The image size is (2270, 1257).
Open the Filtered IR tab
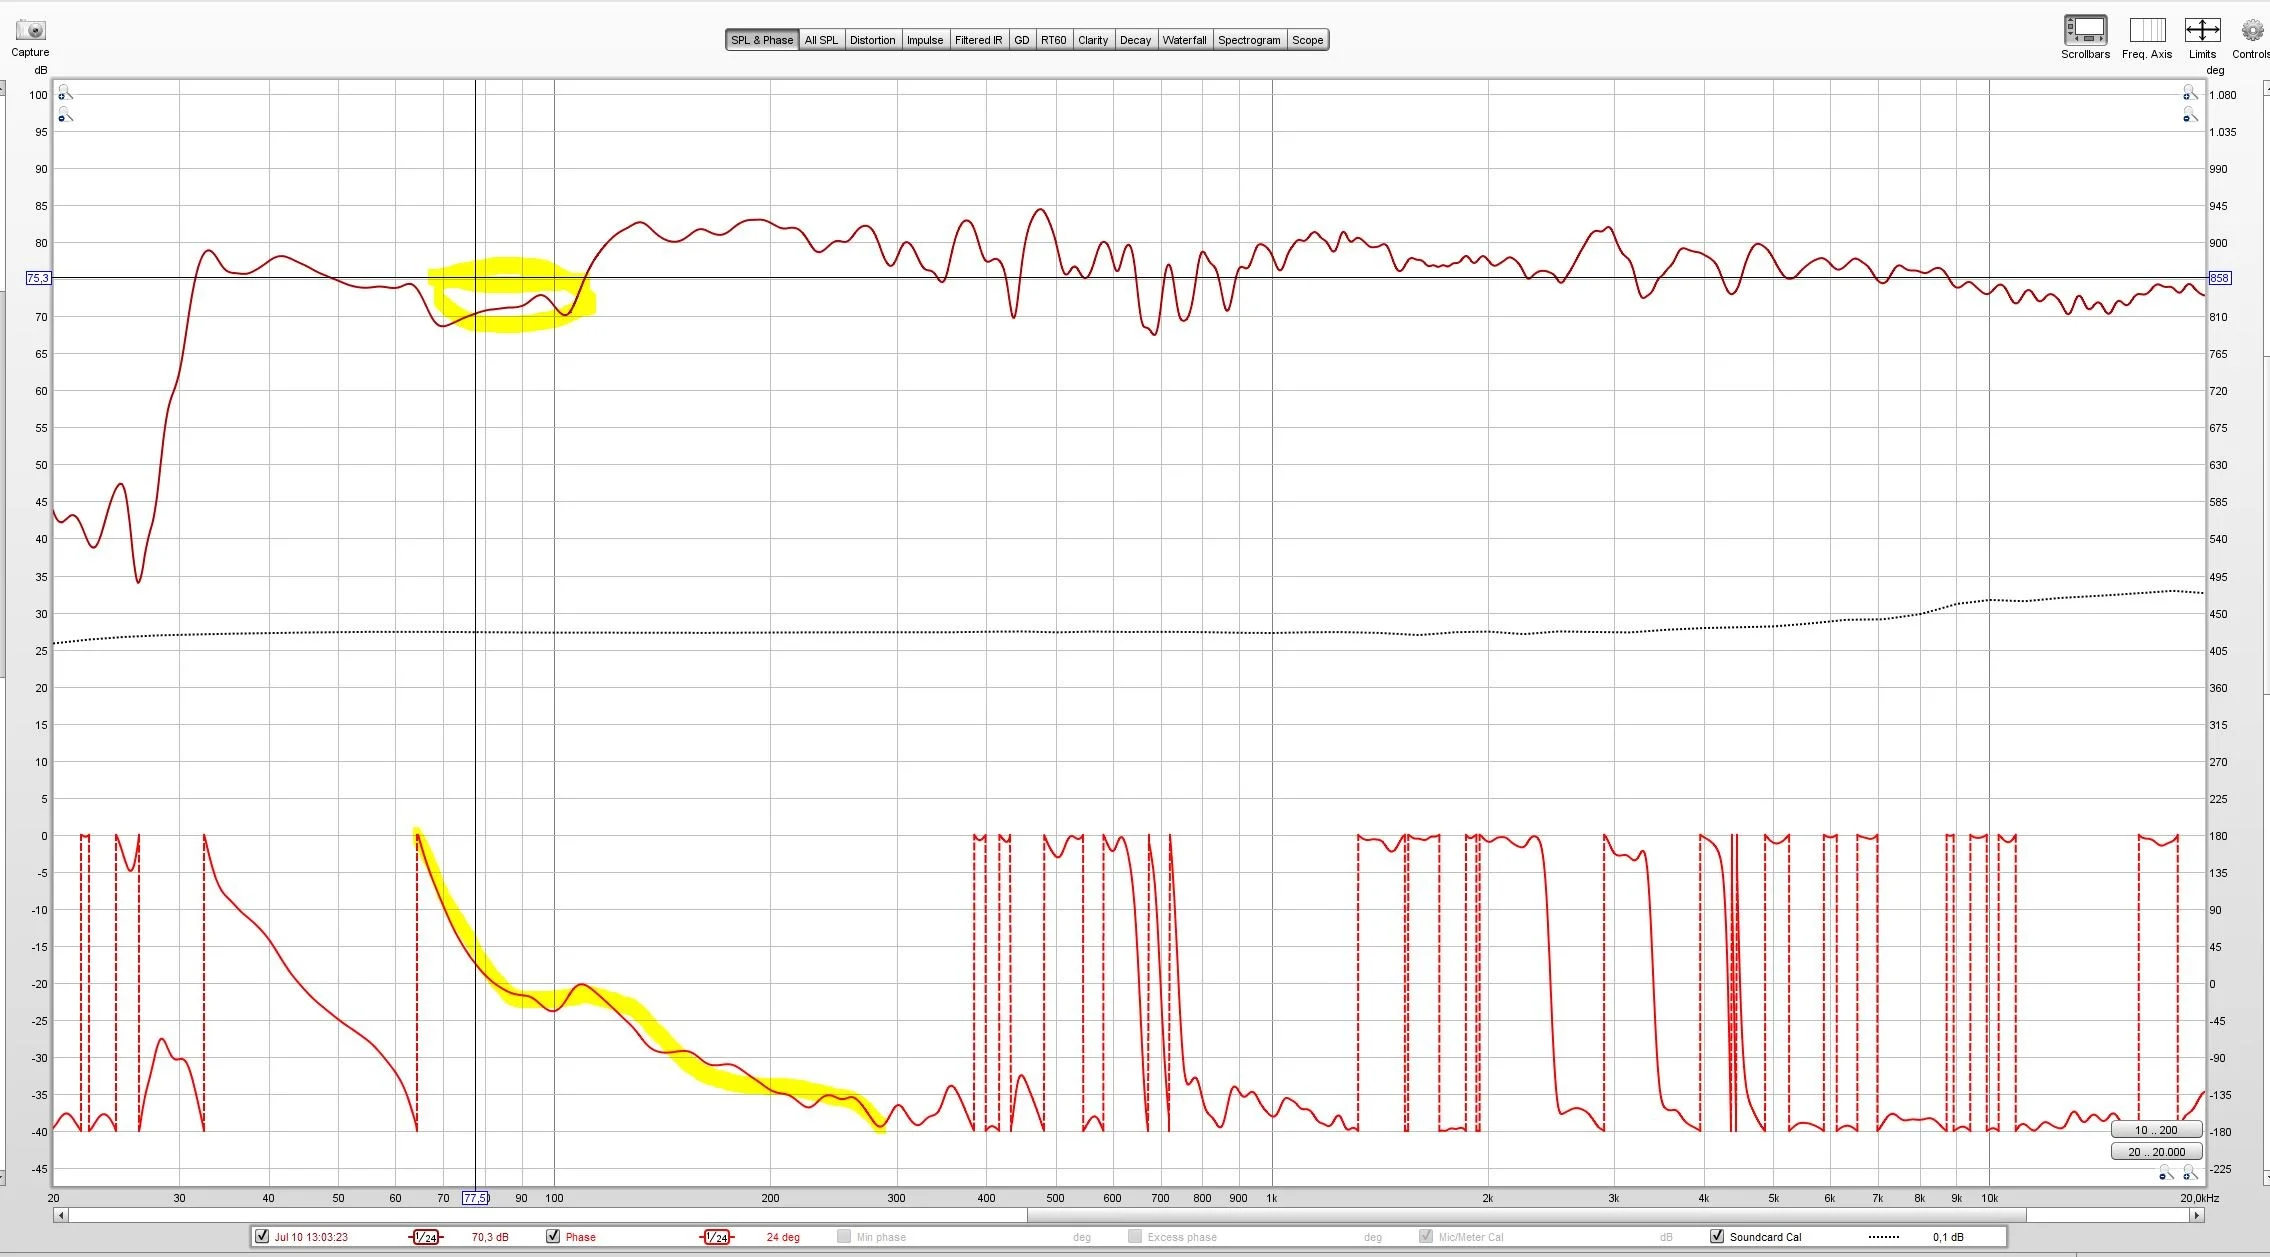(x=978, y=40)
